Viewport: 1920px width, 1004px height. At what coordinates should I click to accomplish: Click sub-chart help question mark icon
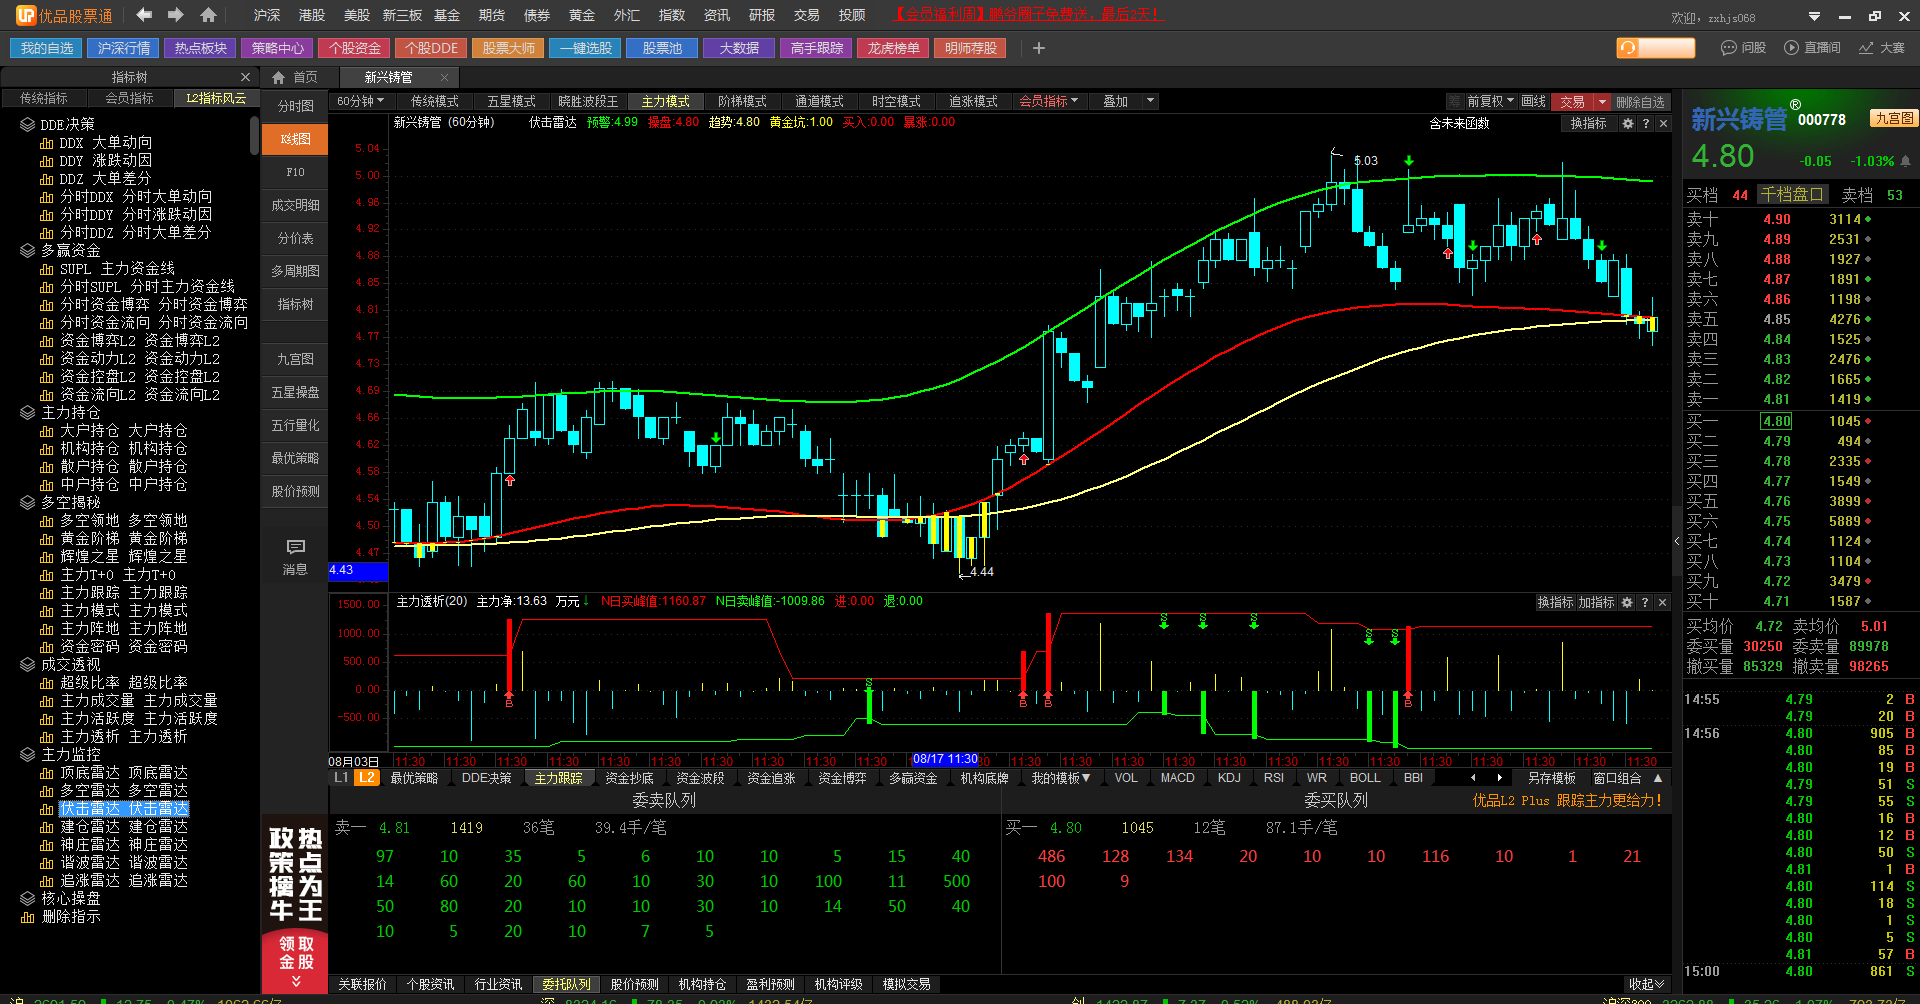[1645, 602]
